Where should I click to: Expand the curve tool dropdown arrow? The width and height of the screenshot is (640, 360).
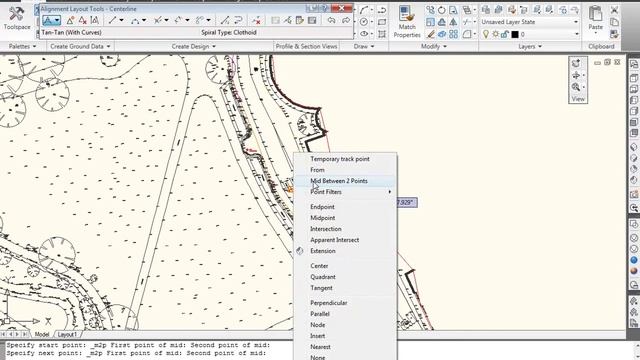144,20
